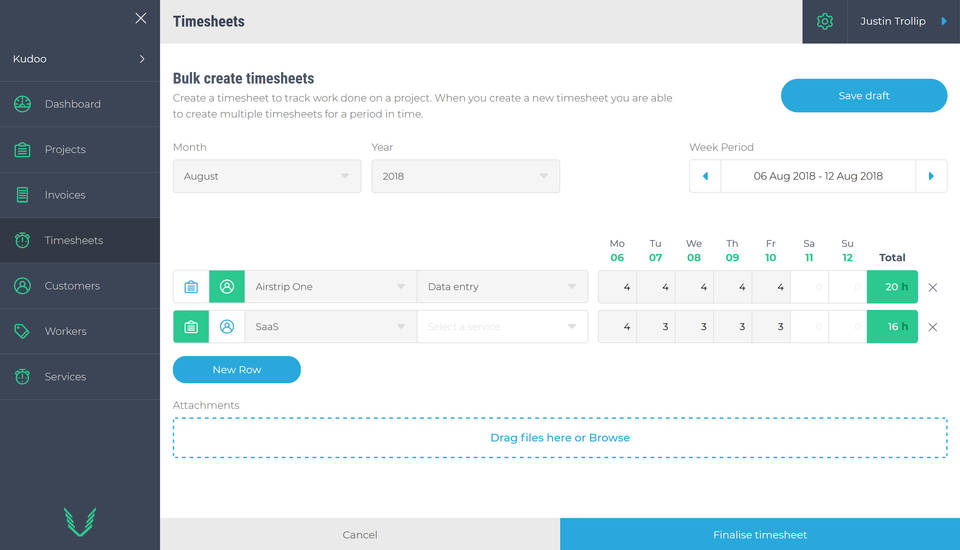Open Dashboard from the sidebar

72,104
